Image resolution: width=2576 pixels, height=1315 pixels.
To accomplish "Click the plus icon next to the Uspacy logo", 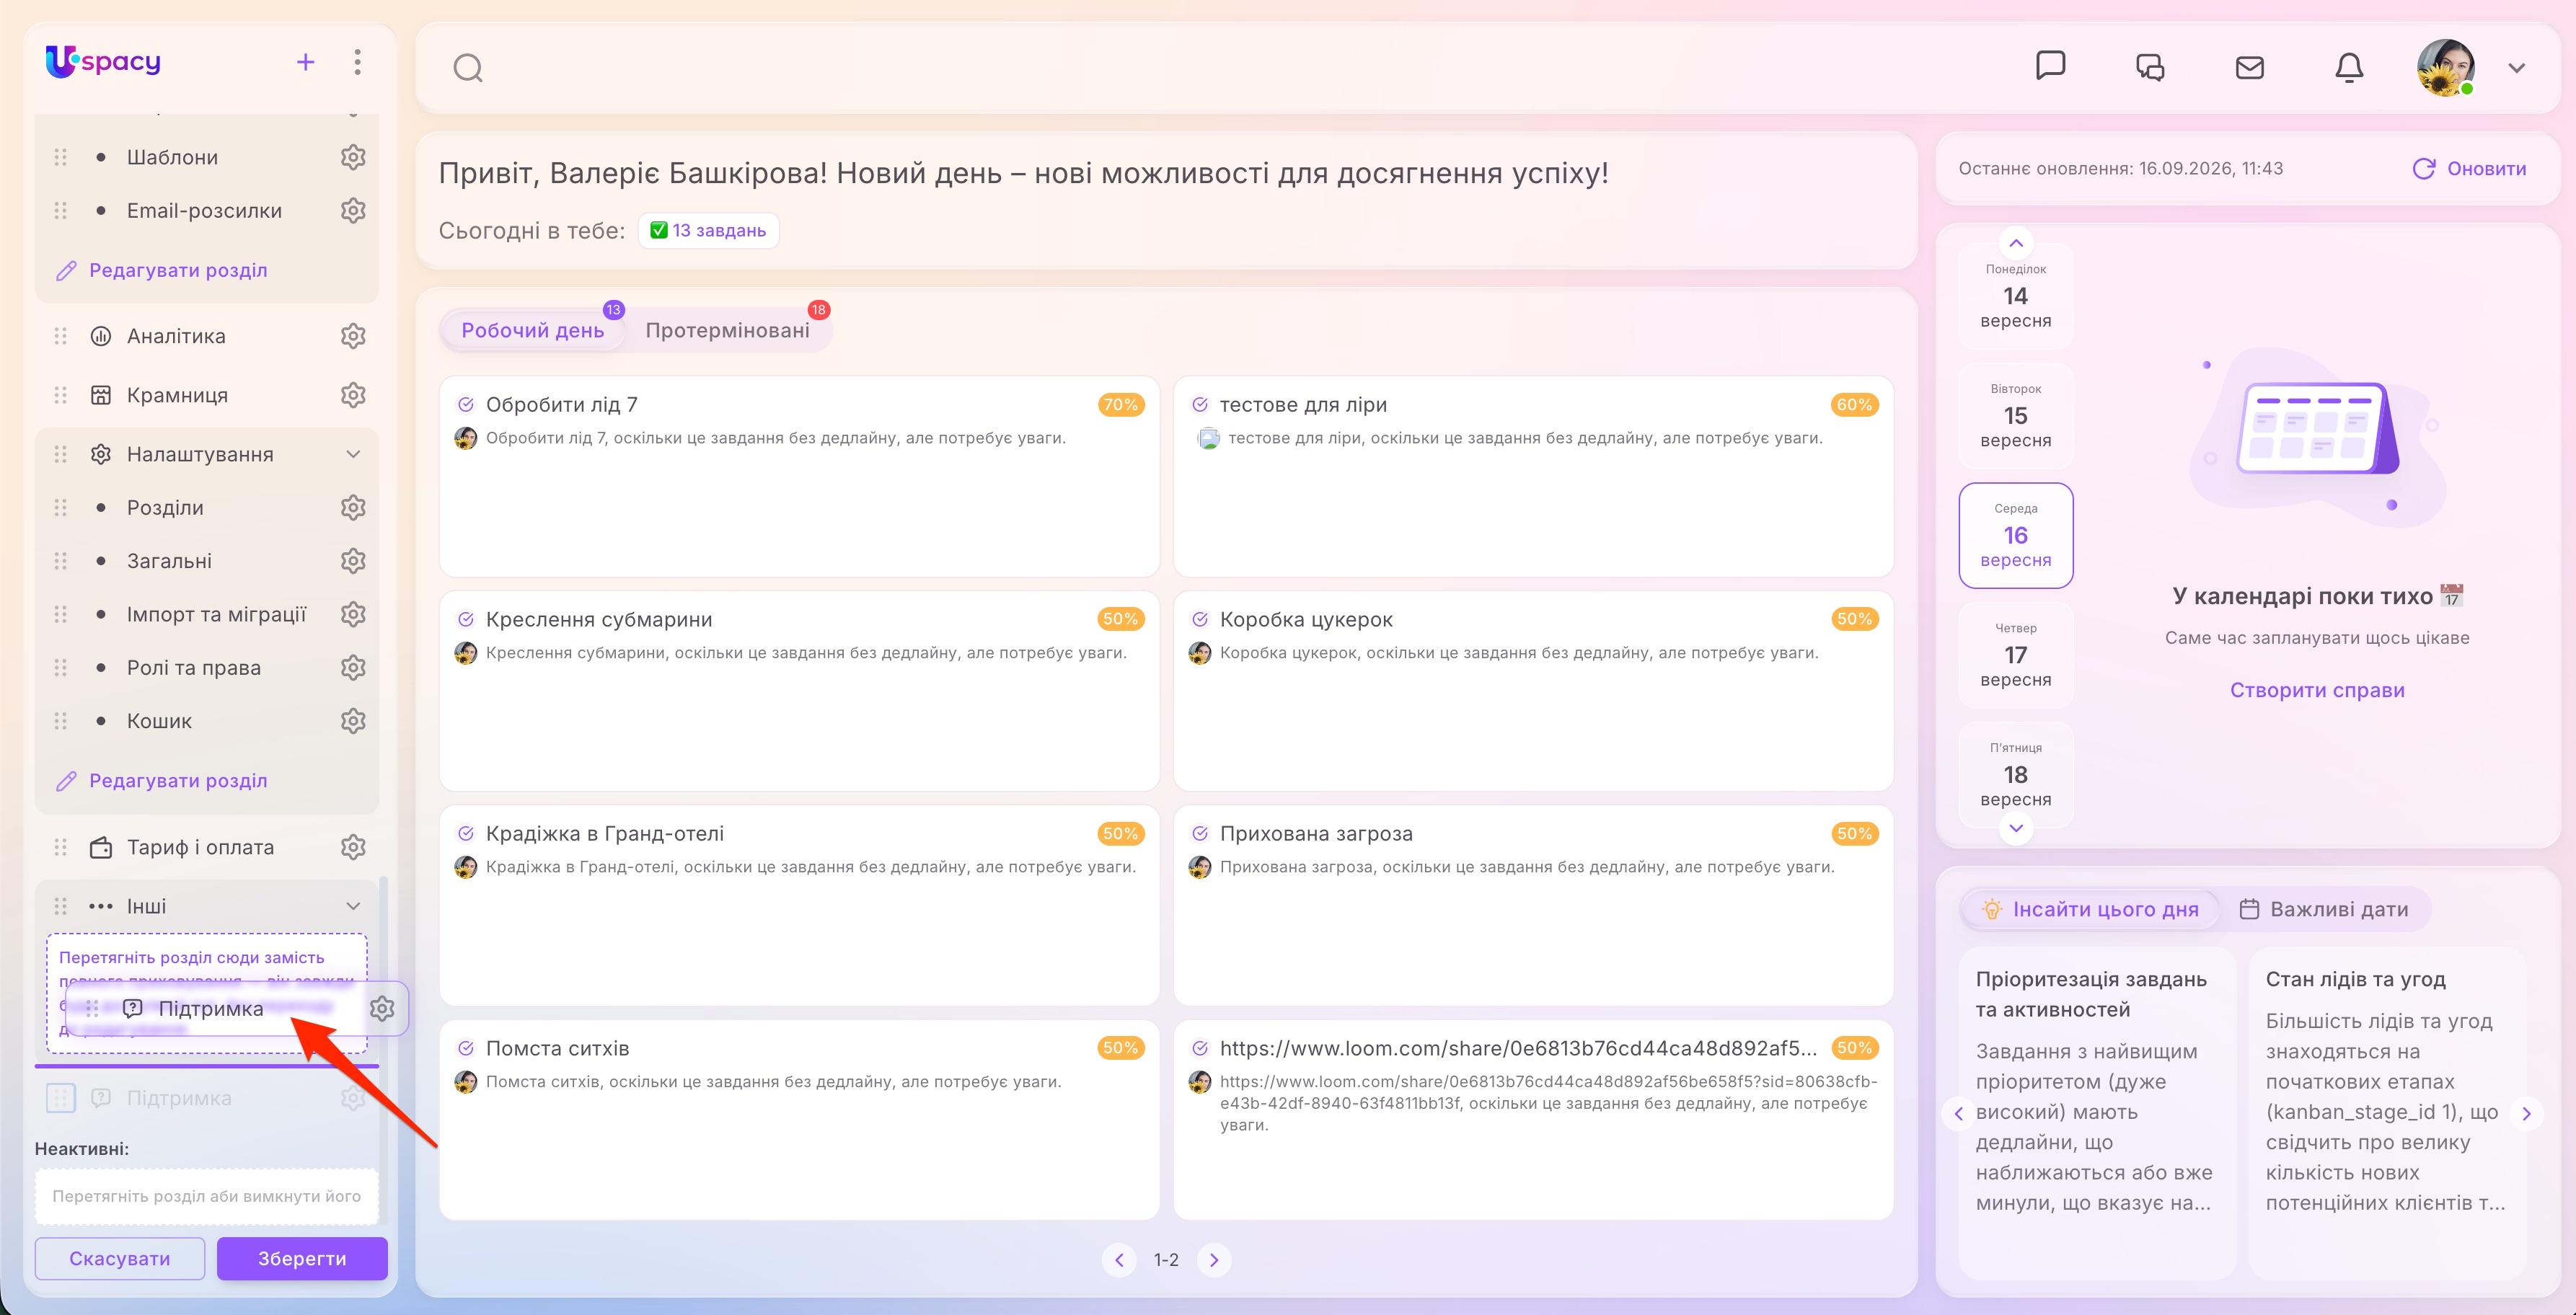I will [x=306, y=62].
